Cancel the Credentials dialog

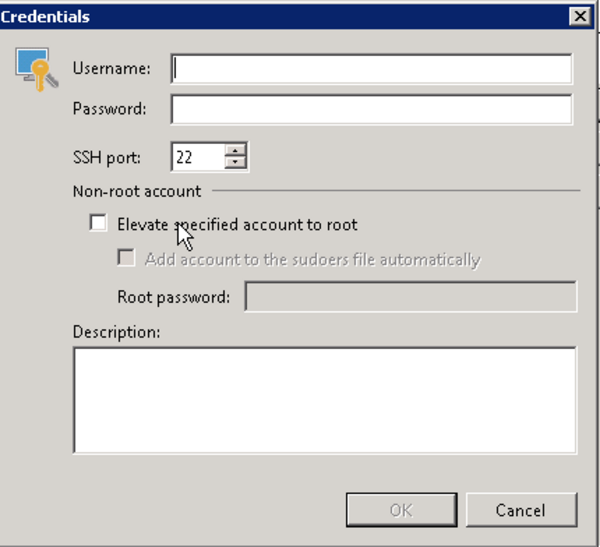[x=521, y=510]
